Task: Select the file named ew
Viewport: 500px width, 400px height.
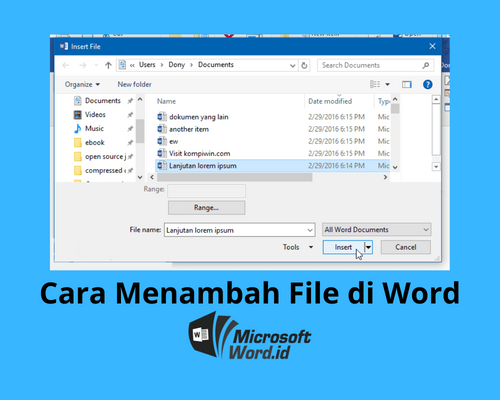Action: click(x=174, y=142)
